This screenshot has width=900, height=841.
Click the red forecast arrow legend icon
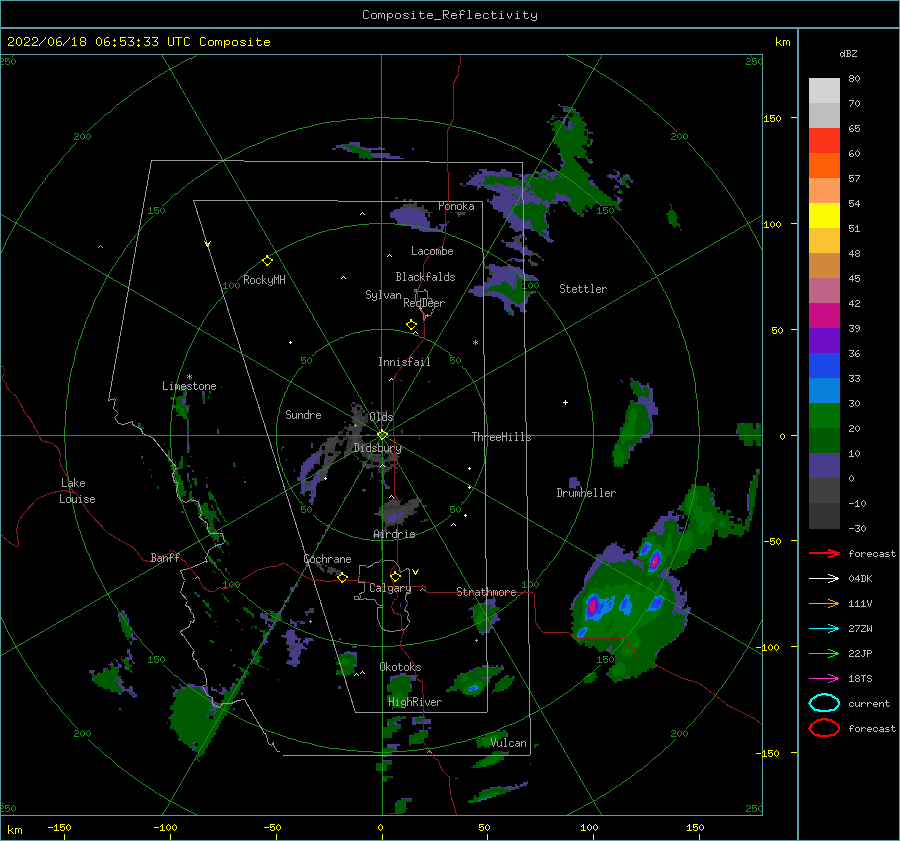tap(824, 553)
